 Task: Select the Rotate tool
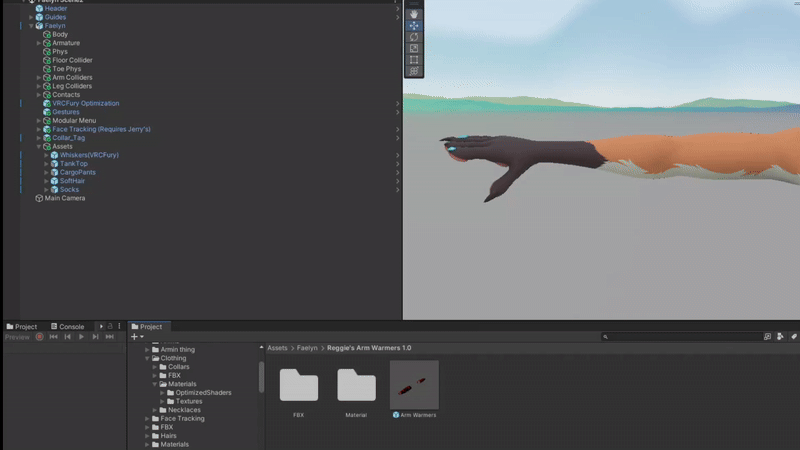[414, 37]
